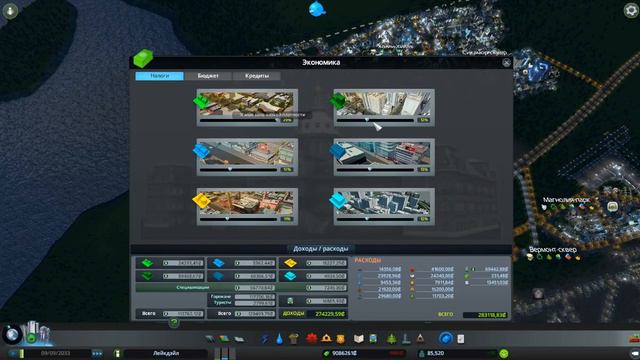The height and width of the screenshot is (360, 640).
Task: Click the population count 85,520
Action: point(435,353)
